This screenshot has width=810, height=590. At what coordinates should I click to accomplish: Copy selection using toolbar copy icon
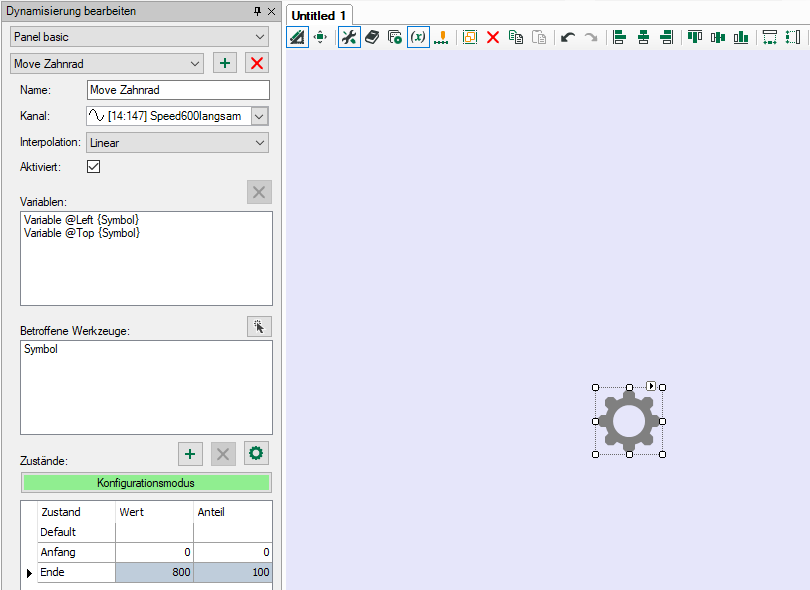516,37
